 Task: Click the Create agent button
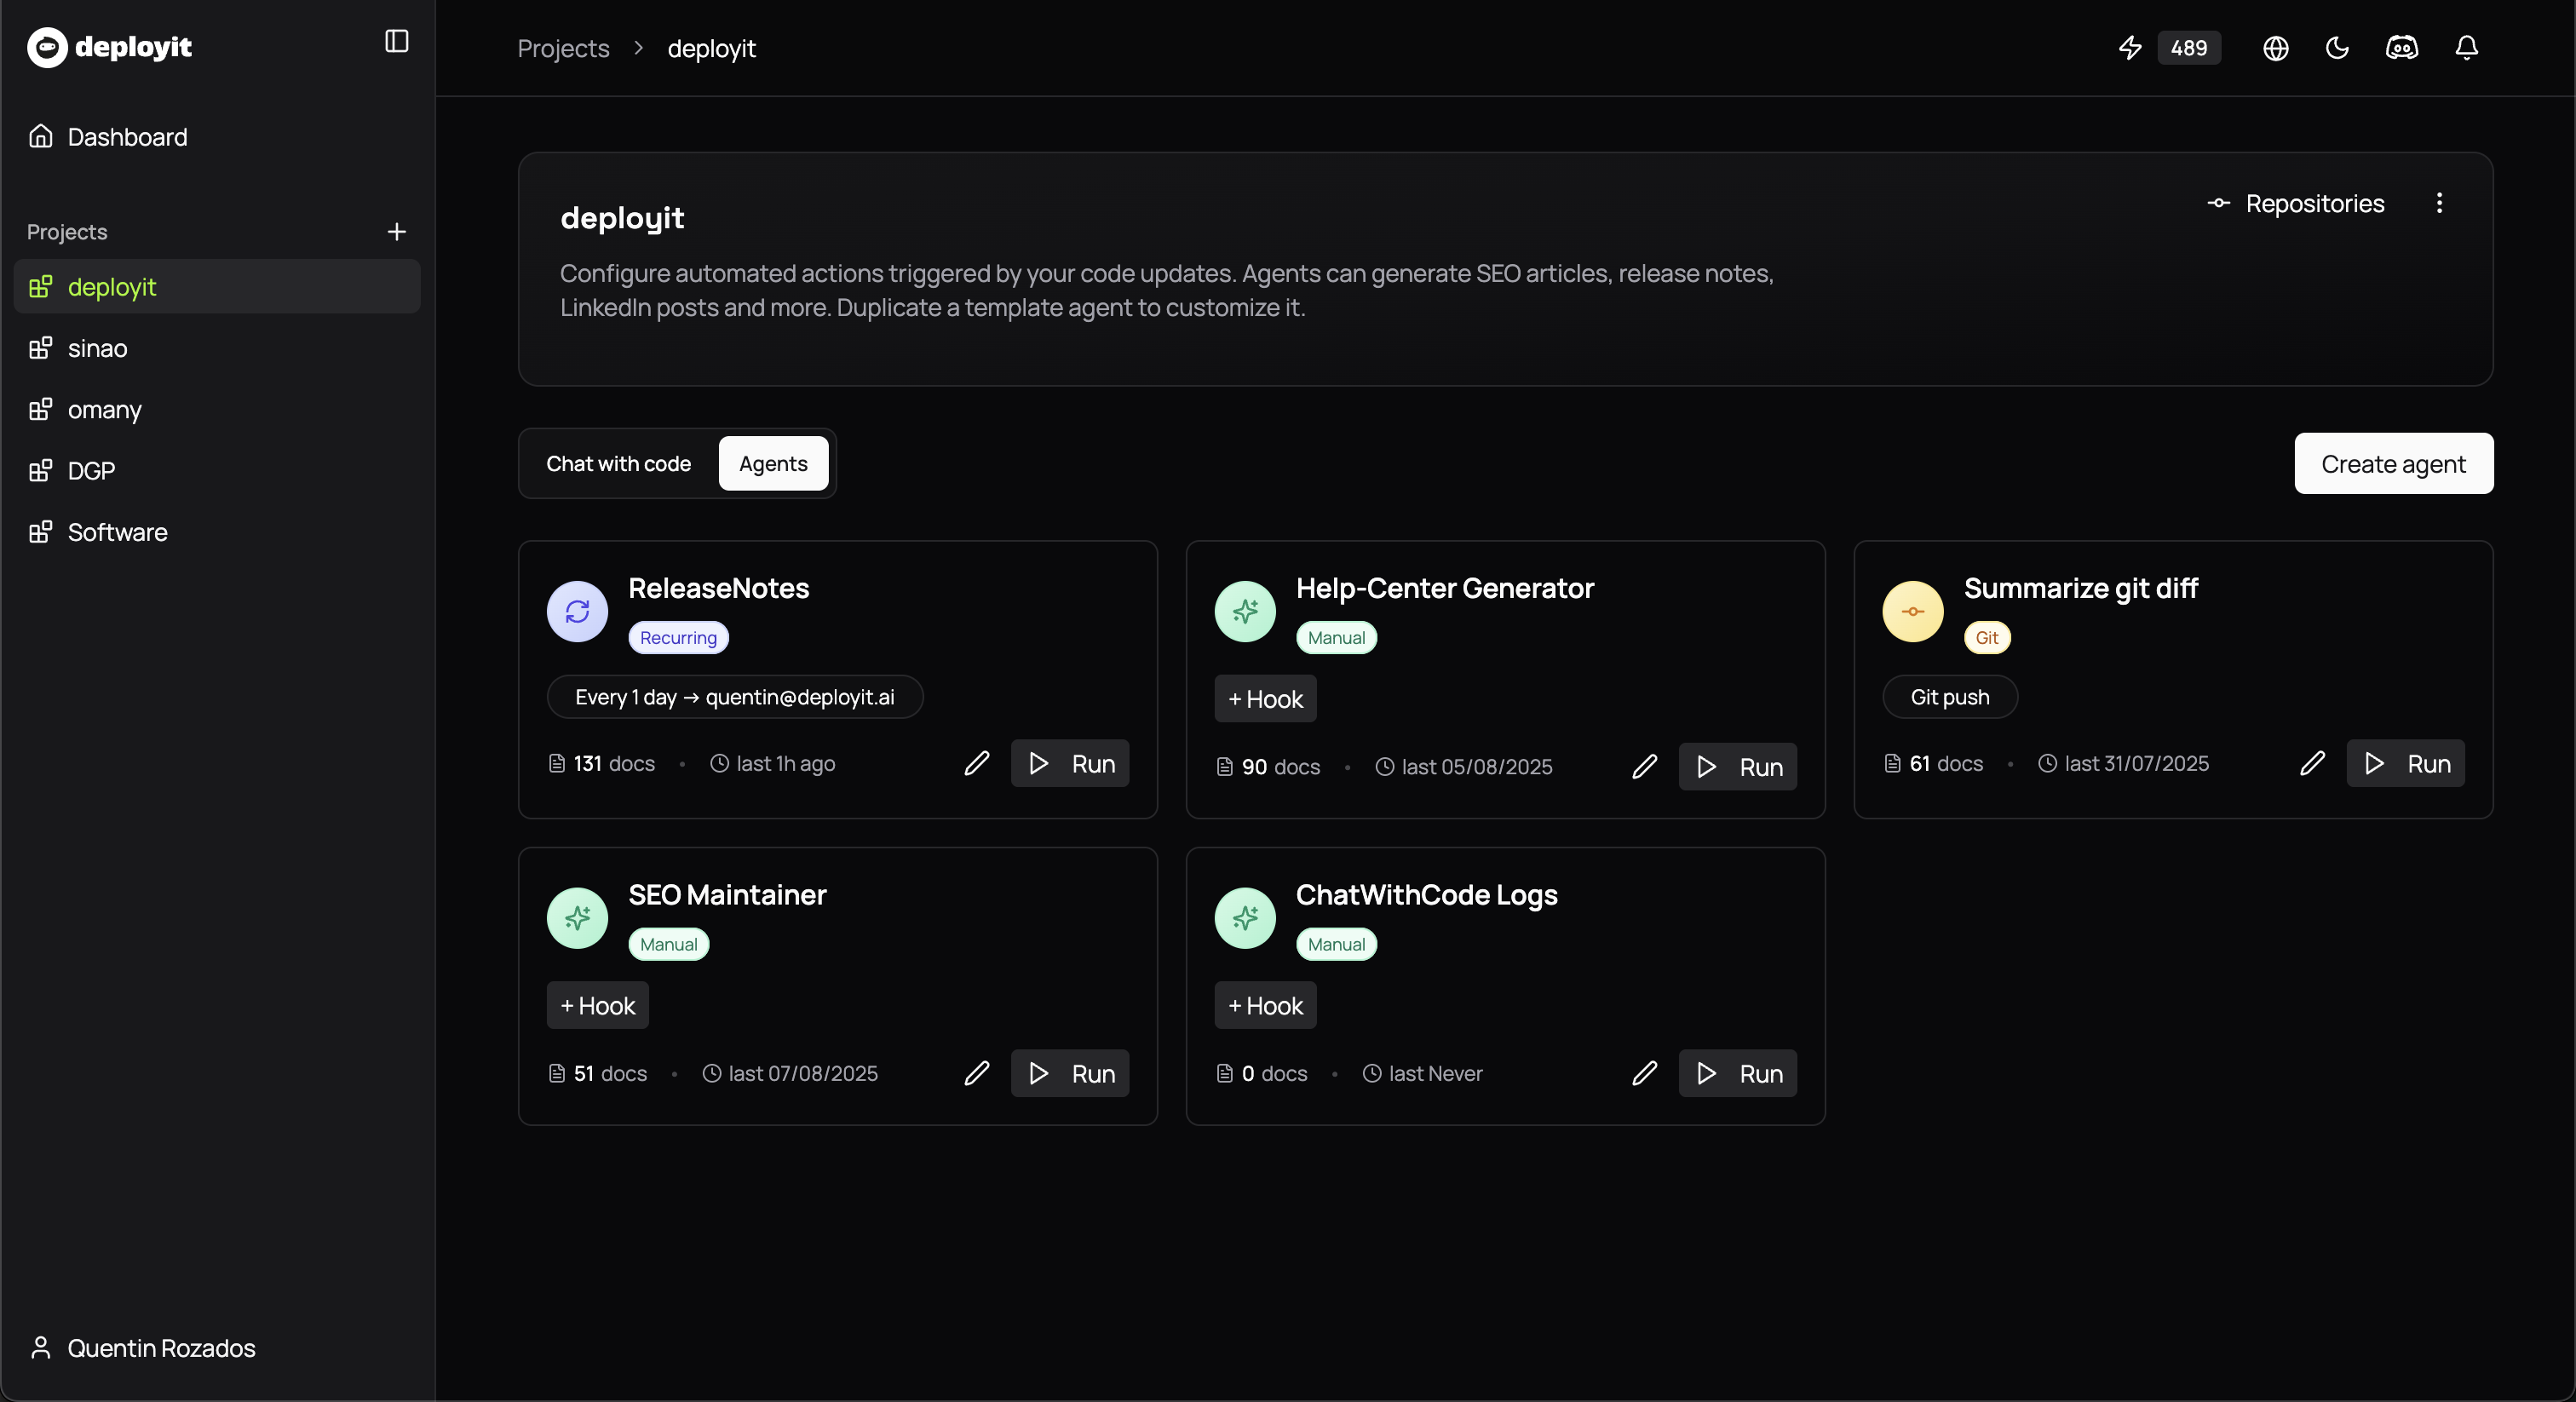2393,464
